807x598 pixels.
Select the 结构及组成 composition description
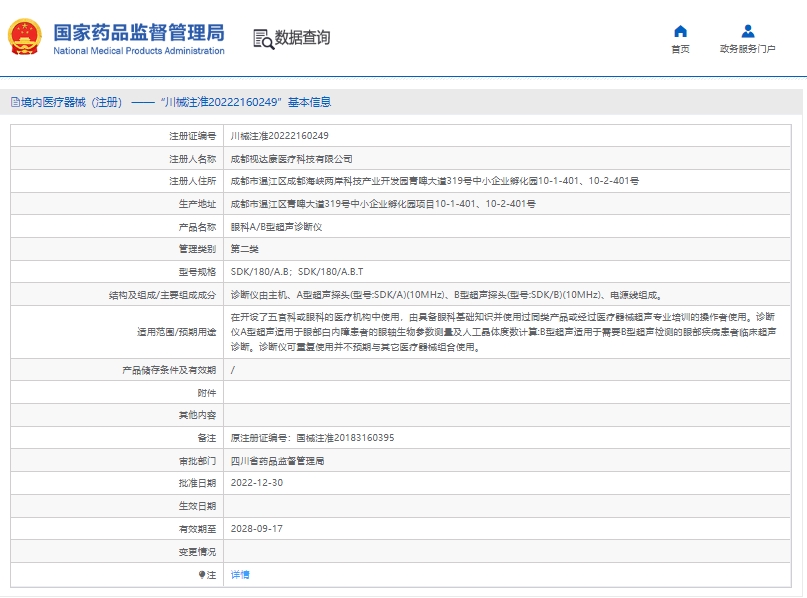(x=446, y=295)
